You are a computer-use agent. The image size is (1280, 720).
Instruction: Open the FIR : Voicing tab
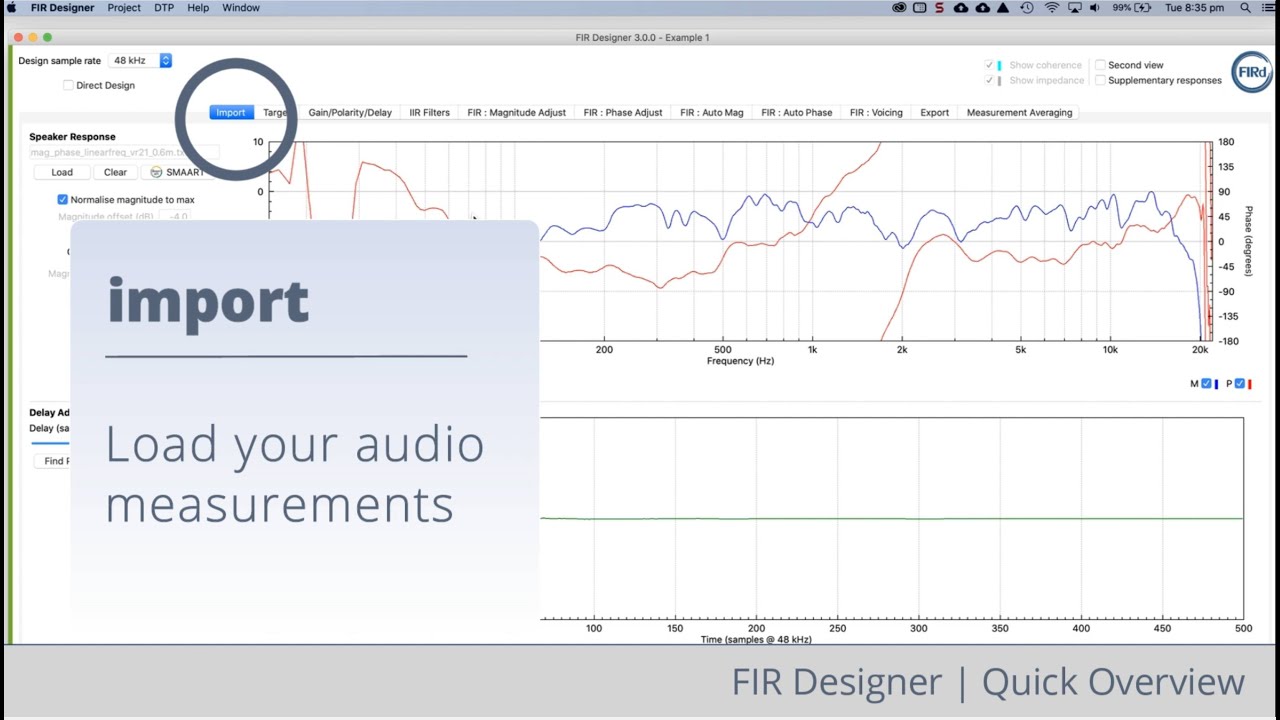point(876,112)
